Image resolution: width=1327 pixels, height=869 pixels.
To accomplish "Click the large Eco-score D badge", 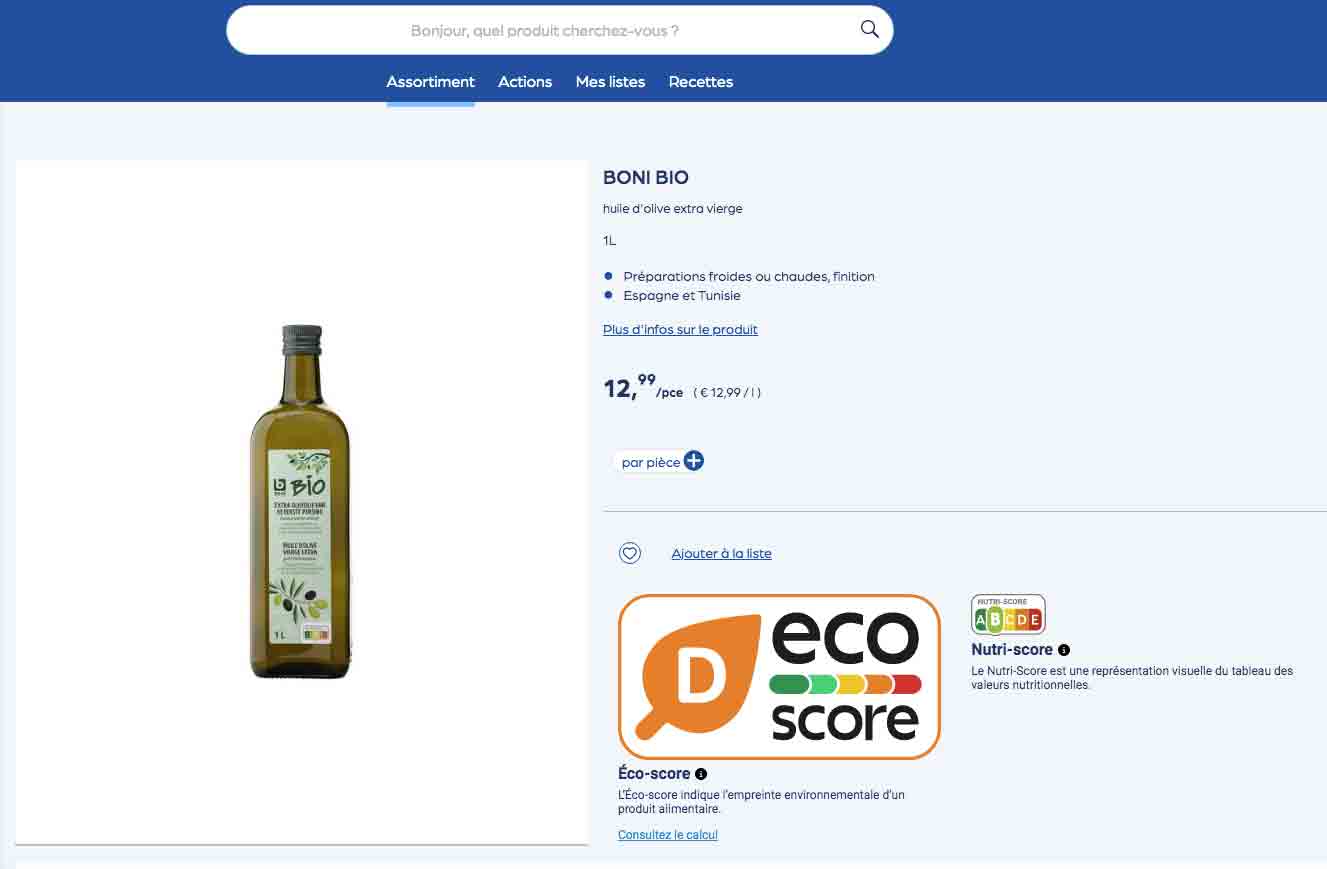I will pyautogui.click(x=779, y=677).
